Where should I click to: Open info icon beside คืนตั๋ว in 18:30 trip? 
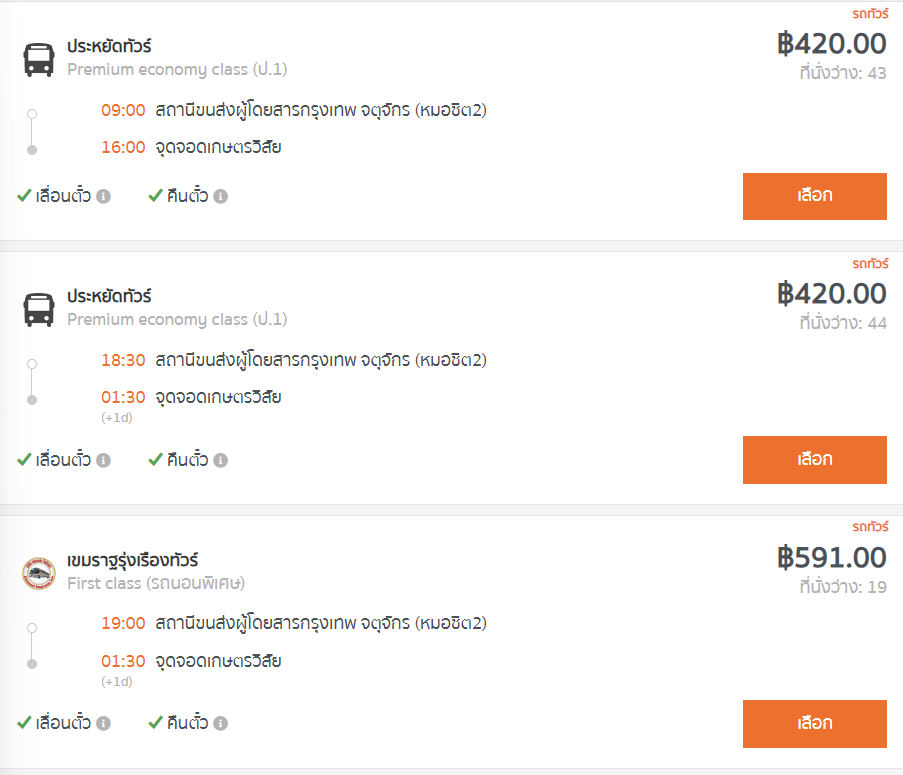click(221, 460)
